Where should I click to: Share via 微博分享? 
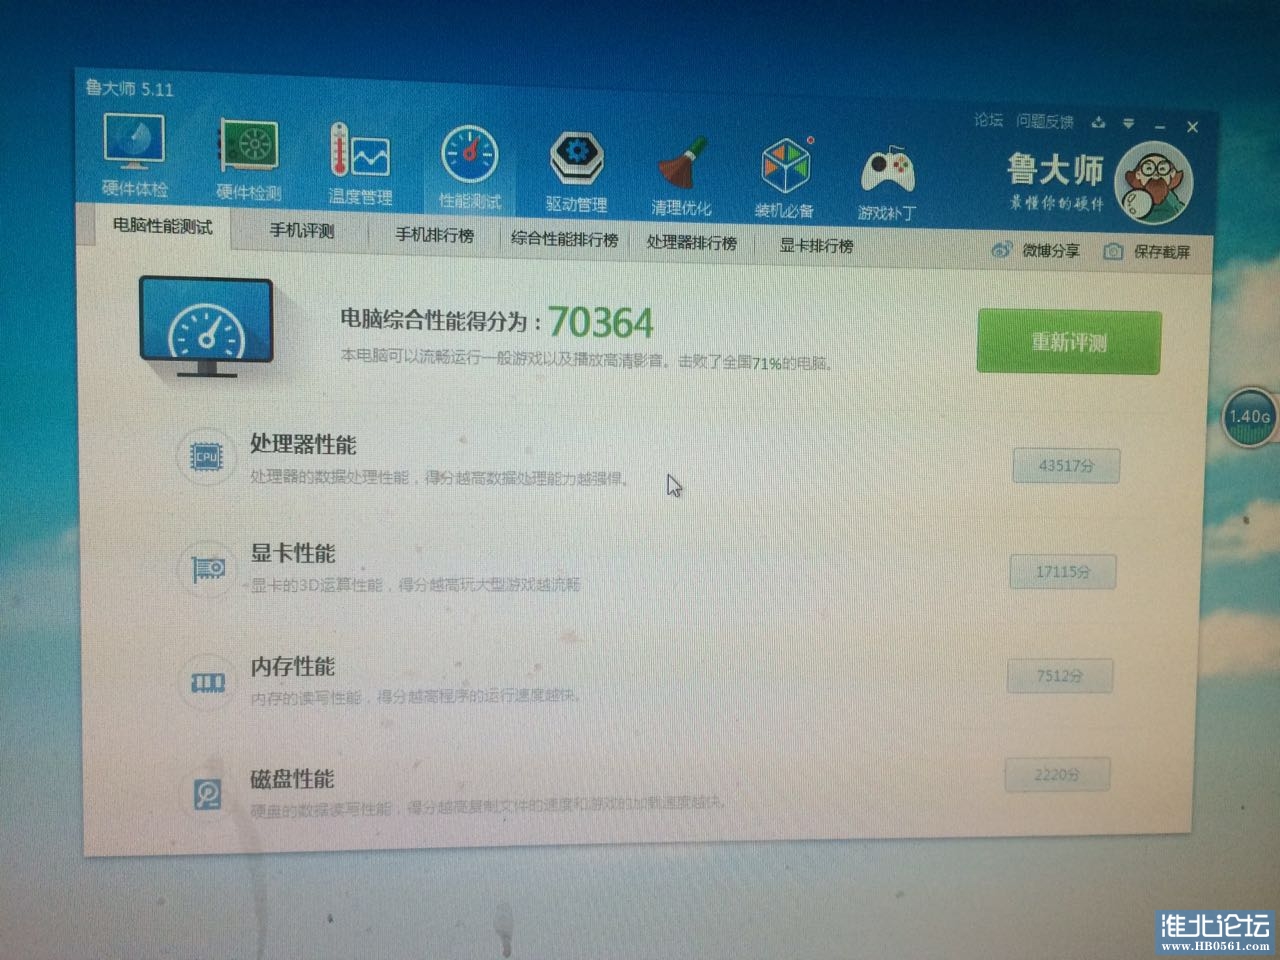1035,250
